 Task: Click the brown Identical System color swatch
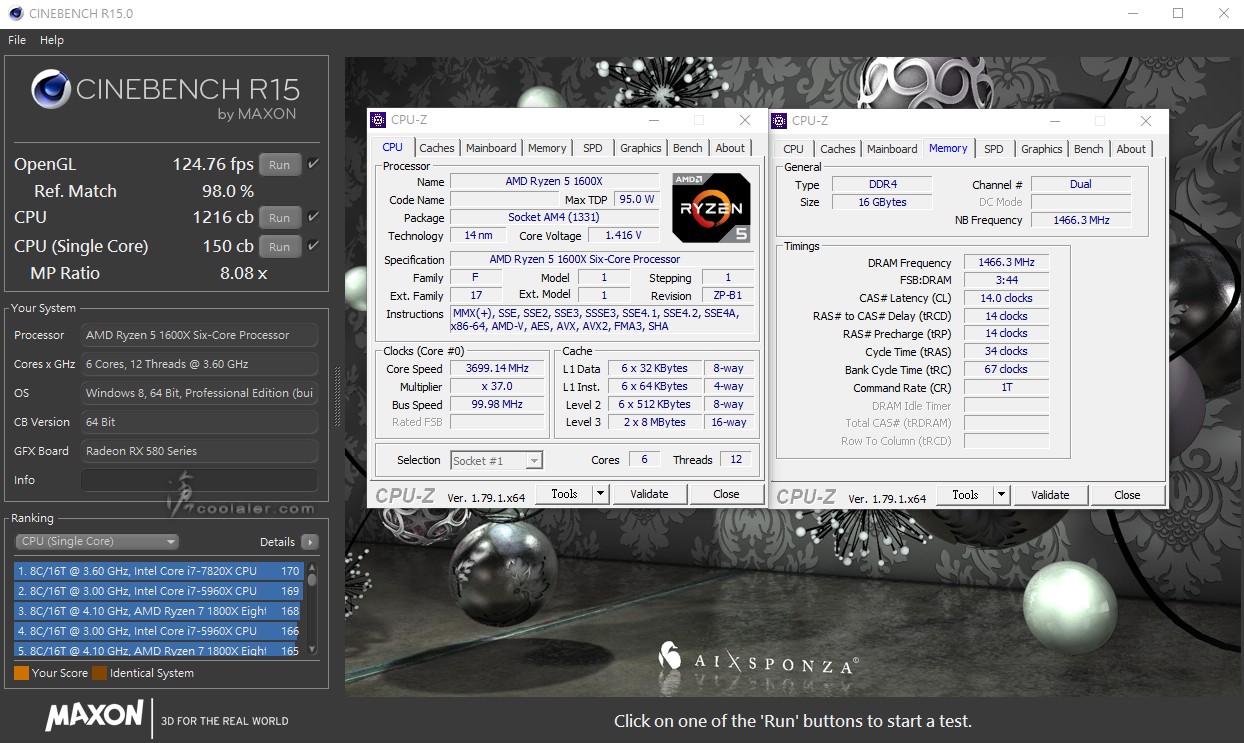pos(99,673)
